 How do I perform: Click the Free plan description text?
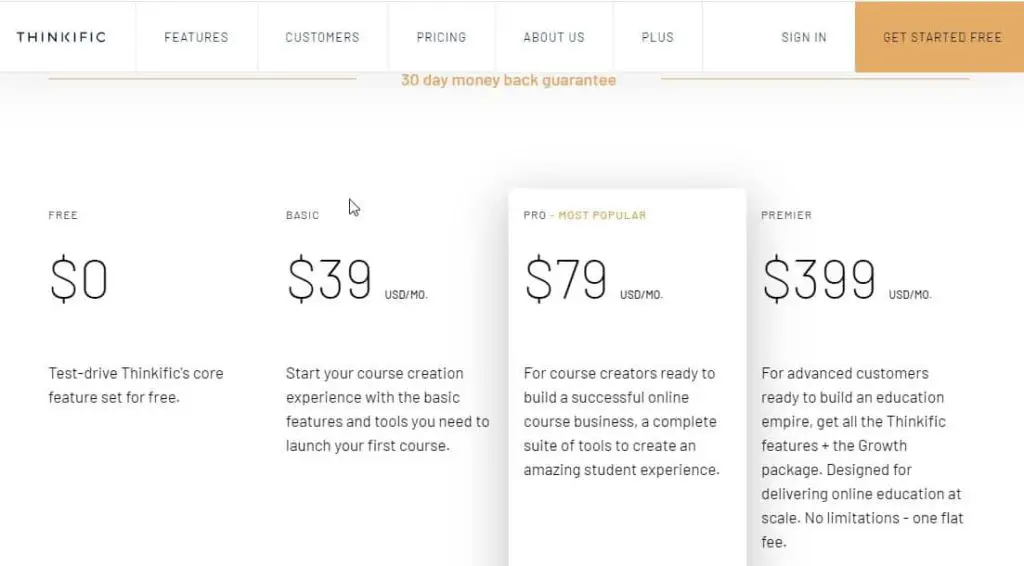click(x=136, y=385)
